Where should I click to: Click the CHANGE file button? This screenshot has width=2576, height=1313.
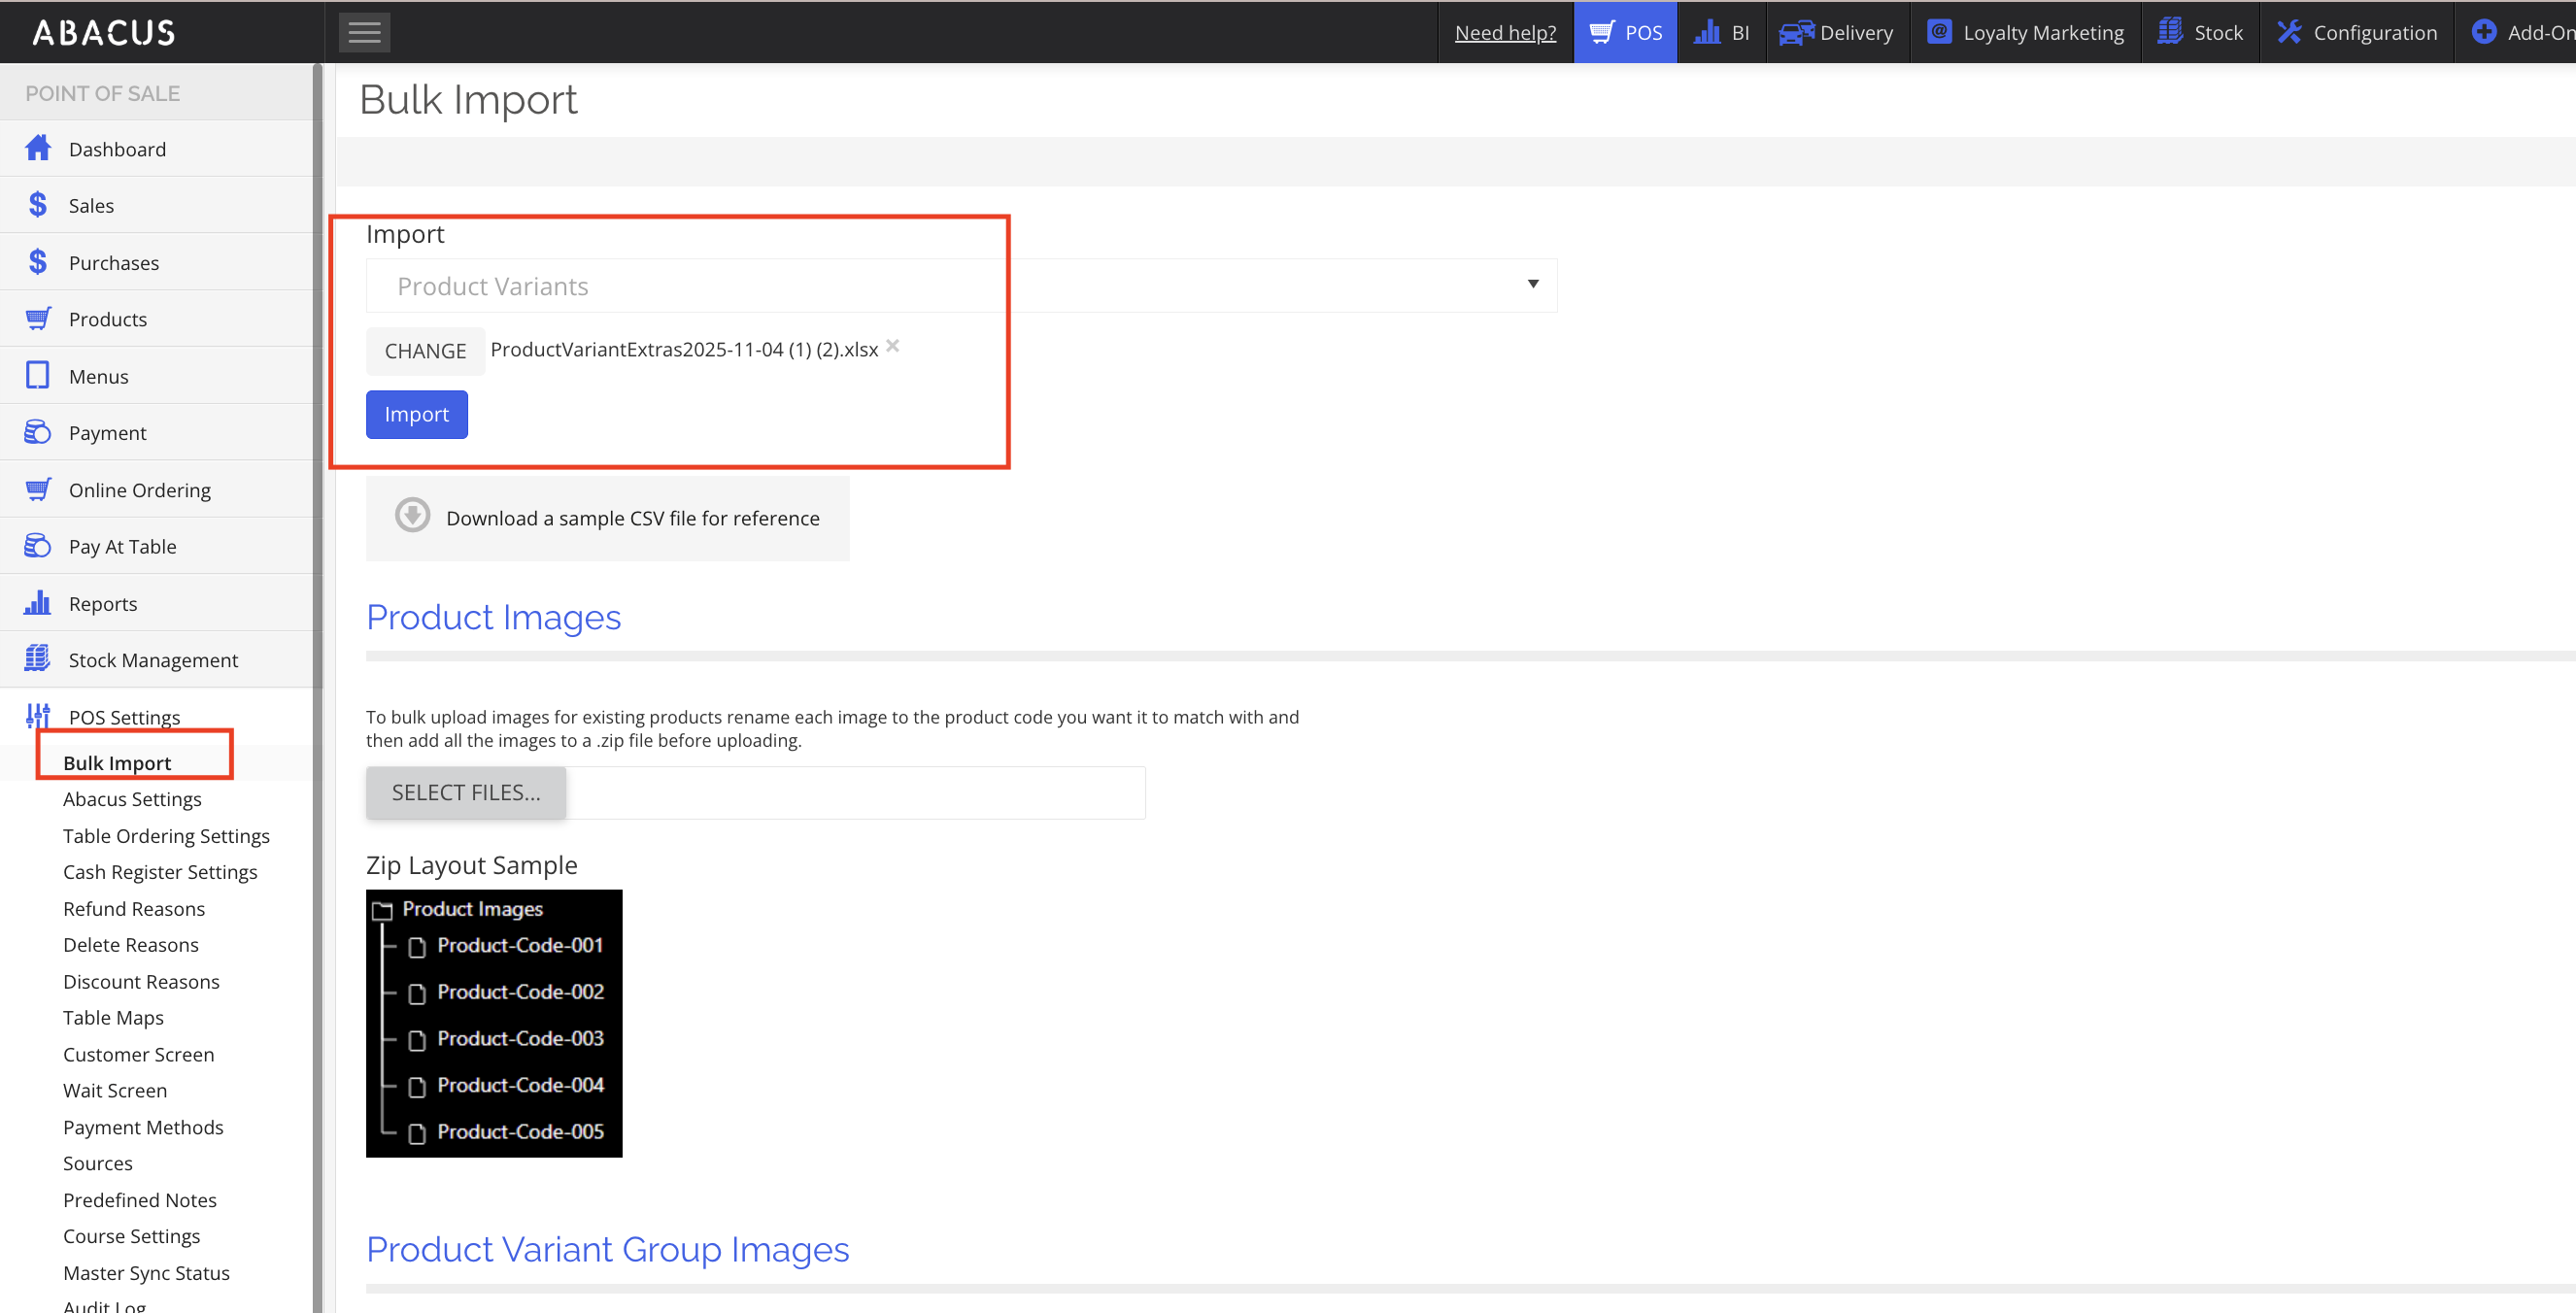coord(425,351)
